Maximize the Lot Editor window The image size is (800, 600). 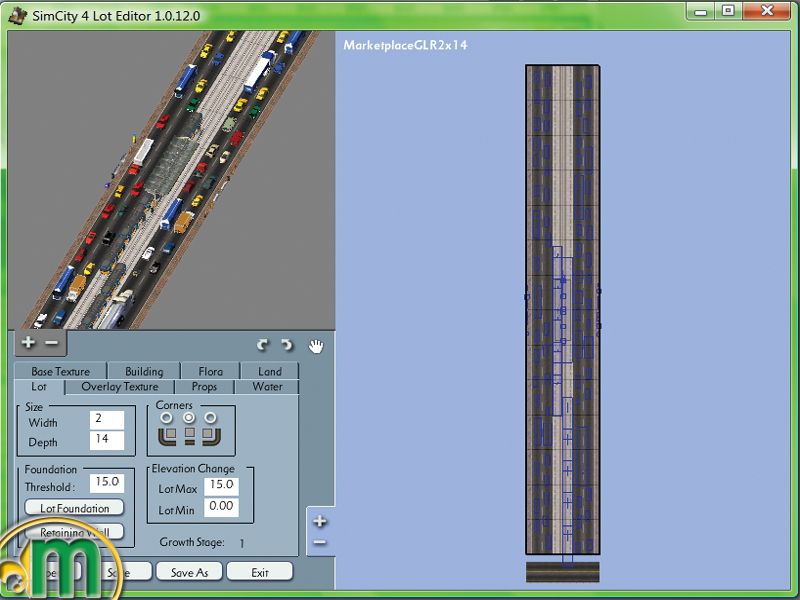tap(728, 11)
